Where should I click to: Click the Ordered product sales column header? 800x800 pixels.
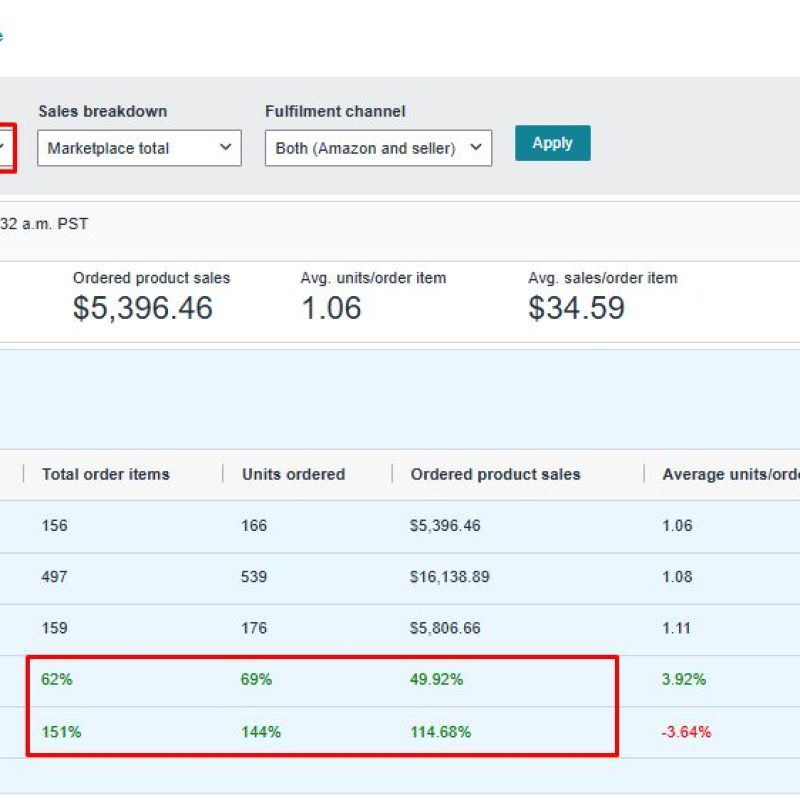point(495,474)
